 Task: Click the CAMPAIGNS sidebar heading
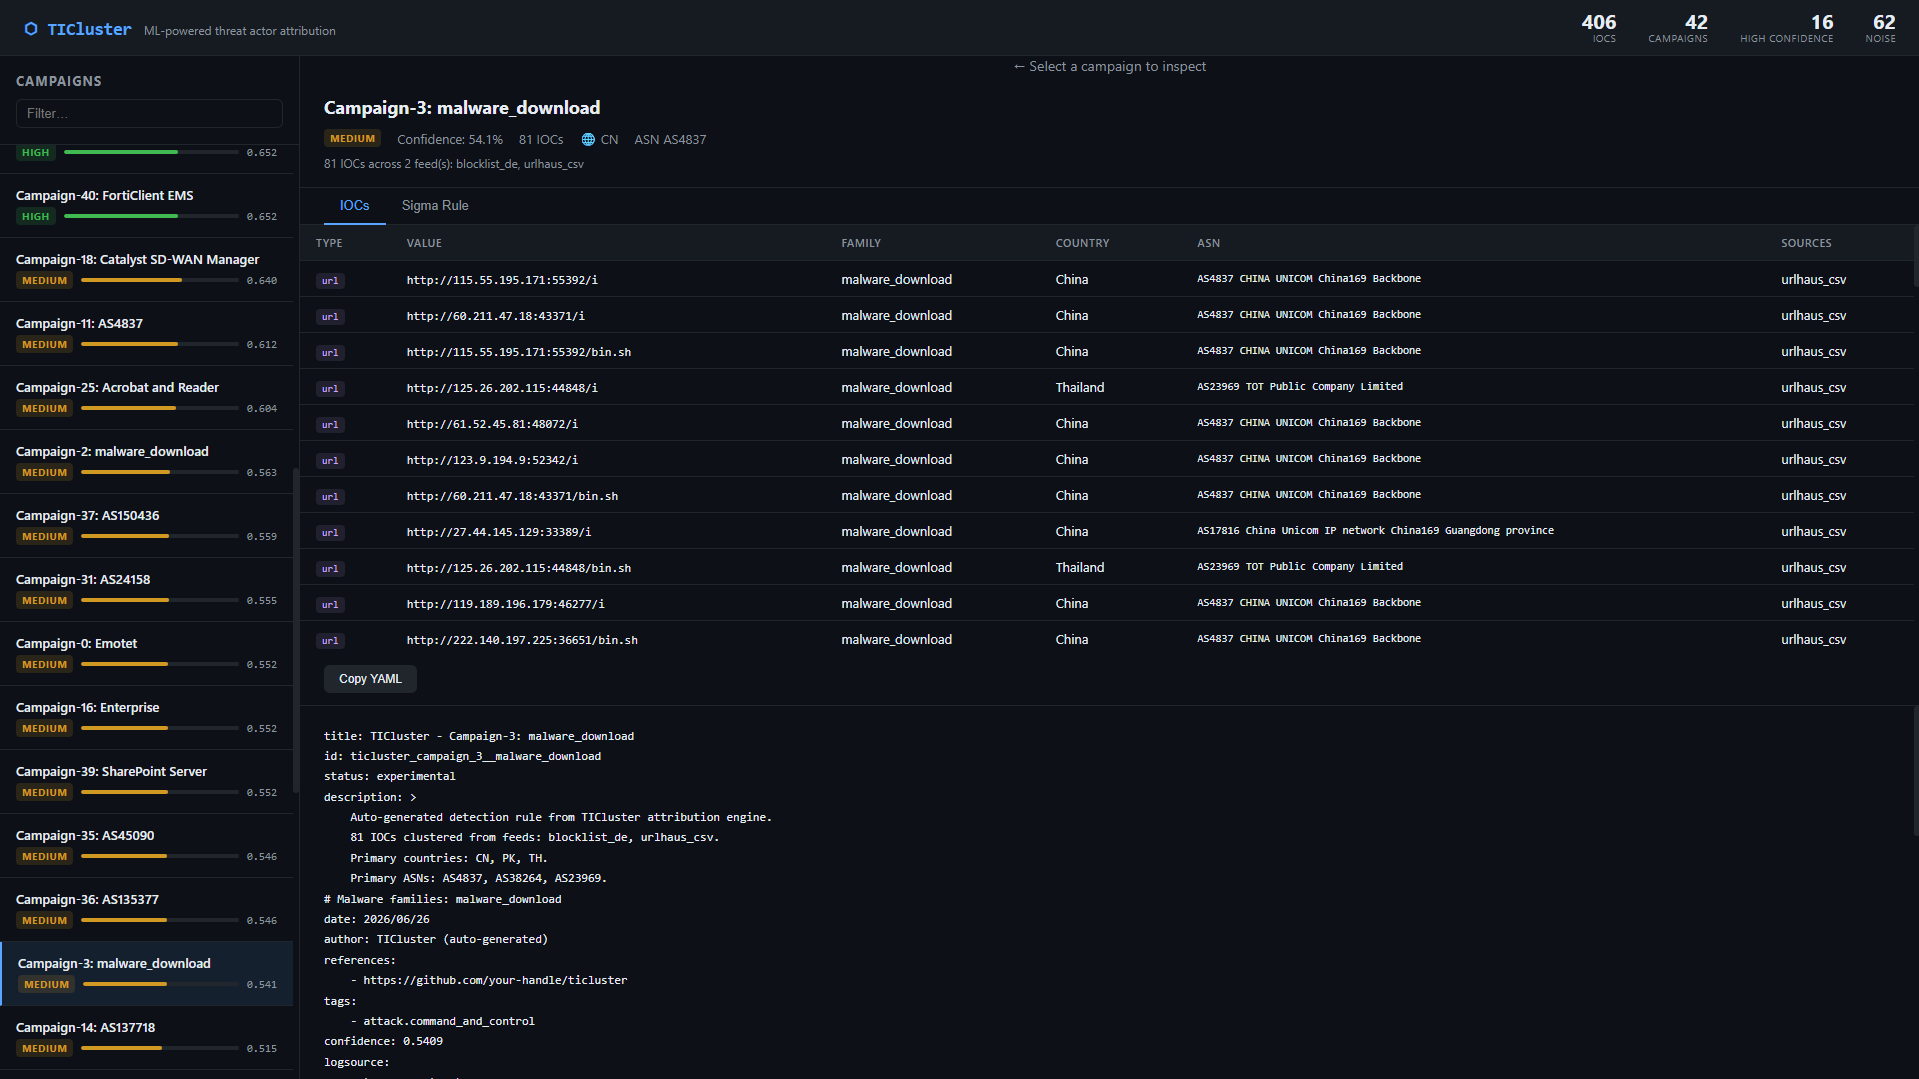[x=59, y=81]
